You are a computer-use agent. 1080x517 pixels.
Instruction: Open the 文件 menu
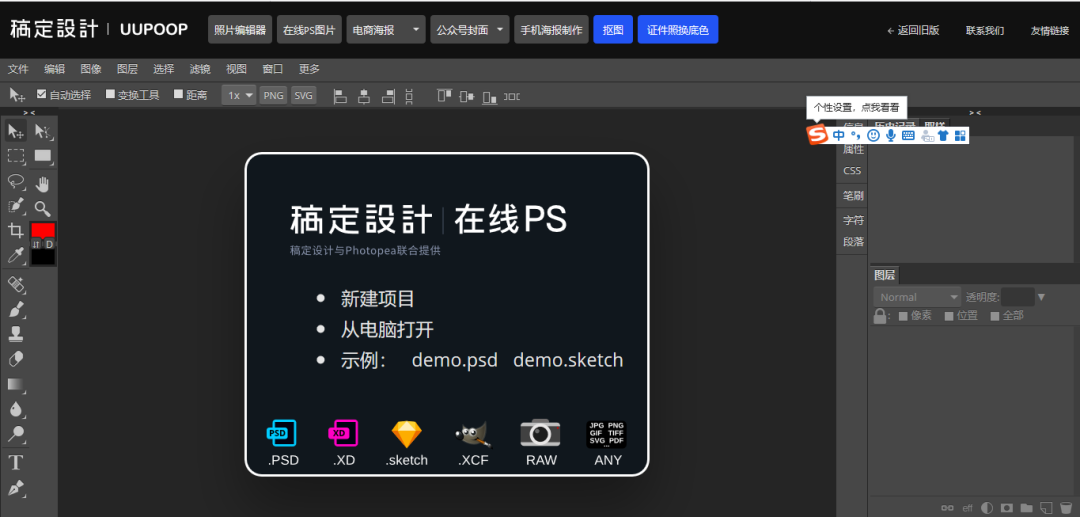(18, 69)
